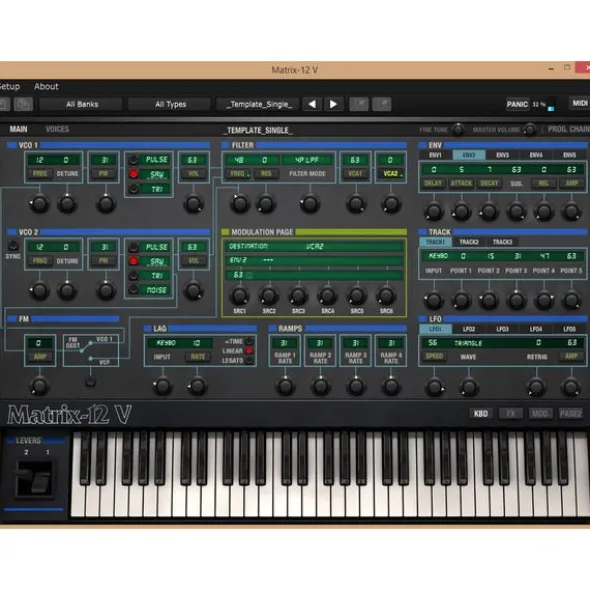Viewport: 590px width, 591px height.
Task: Click the VCO 1 volume value 63
Action: tap(193, 160)
